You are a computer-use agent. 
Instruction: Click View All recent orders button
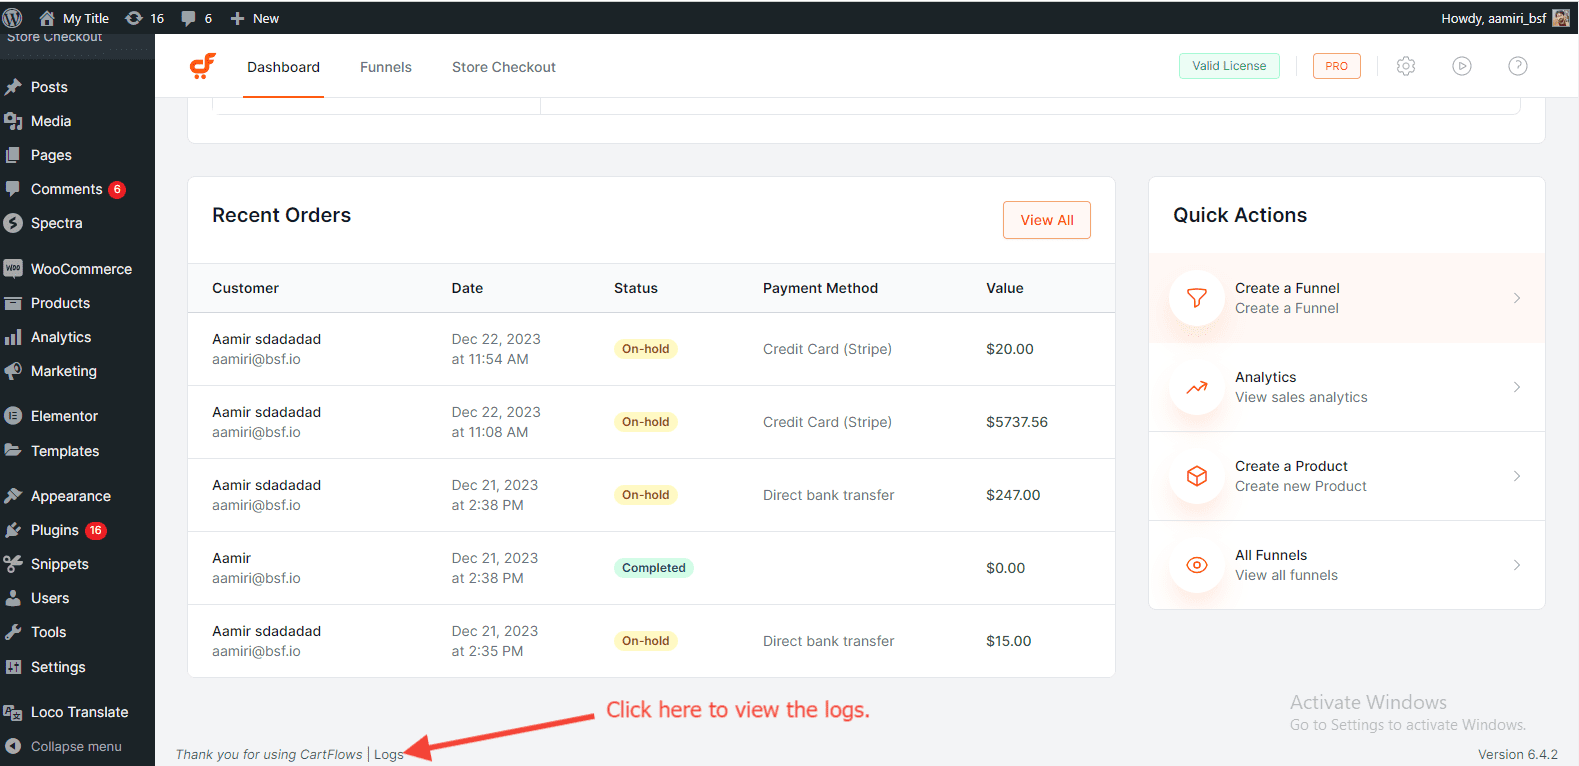[x=1046, y=220]
